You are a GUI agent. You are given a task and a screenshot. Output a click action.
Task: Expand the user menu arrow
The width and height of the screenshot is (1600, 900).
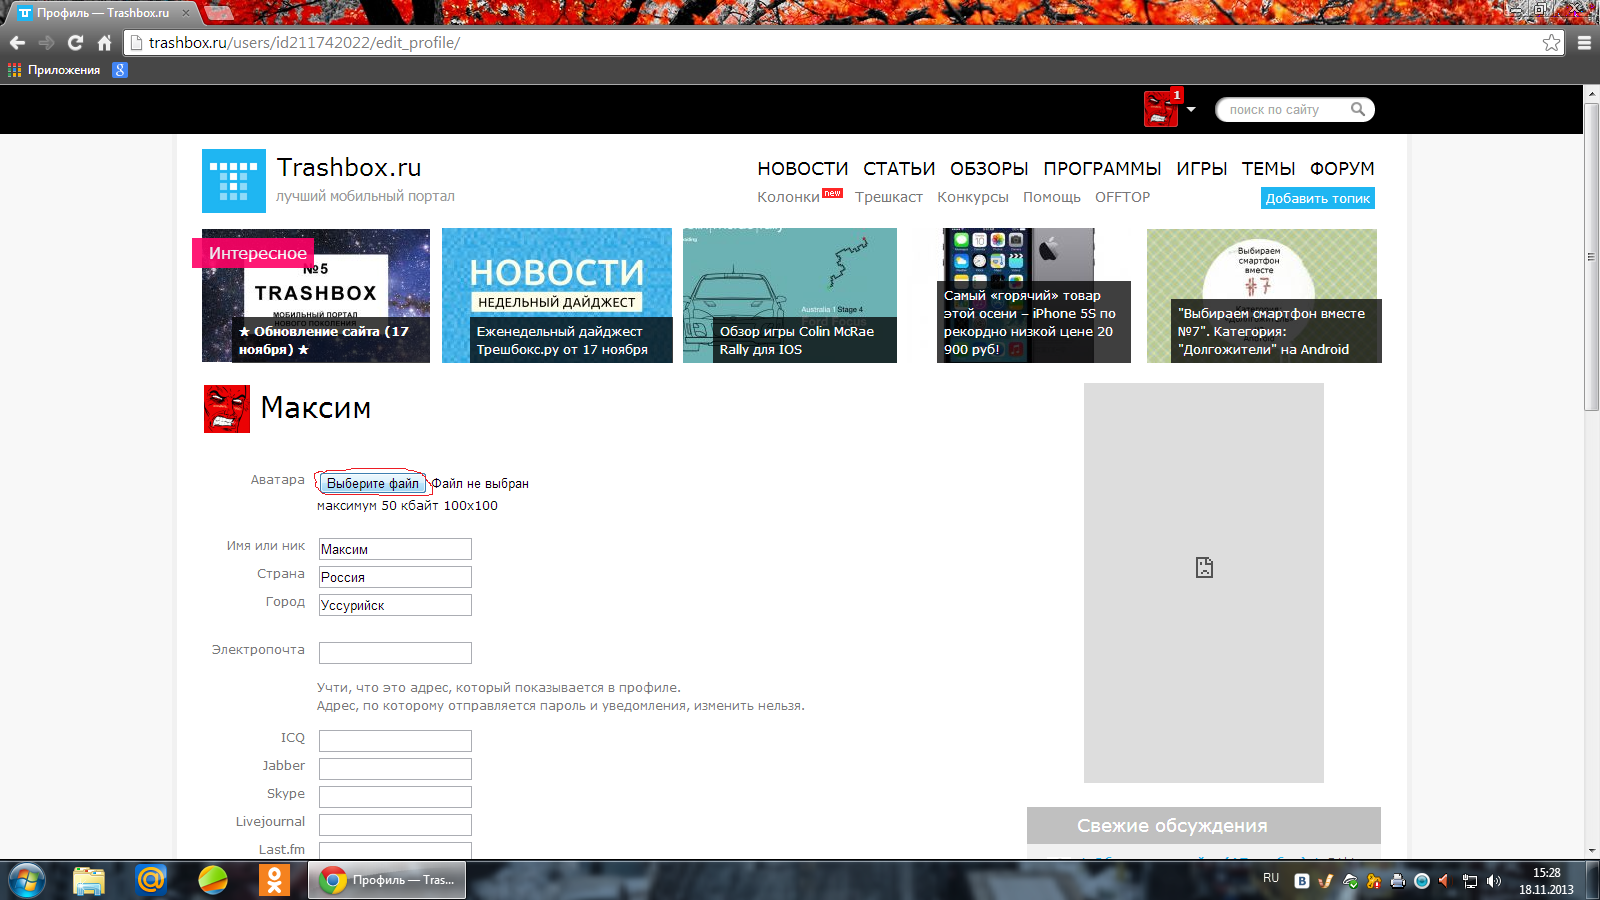click(x=1191, y=110)
